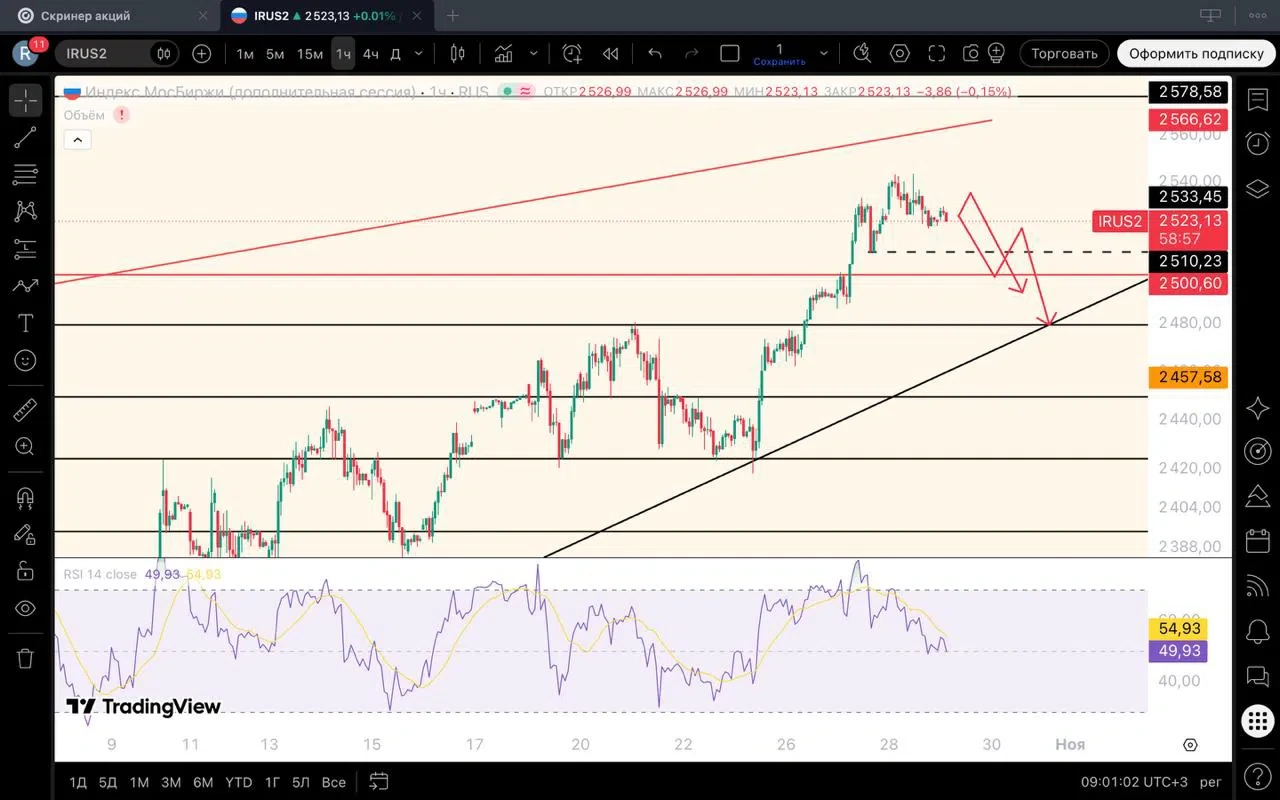Set the chart range to Все
Screen dimensions: 1280x800
click(334, 782)
